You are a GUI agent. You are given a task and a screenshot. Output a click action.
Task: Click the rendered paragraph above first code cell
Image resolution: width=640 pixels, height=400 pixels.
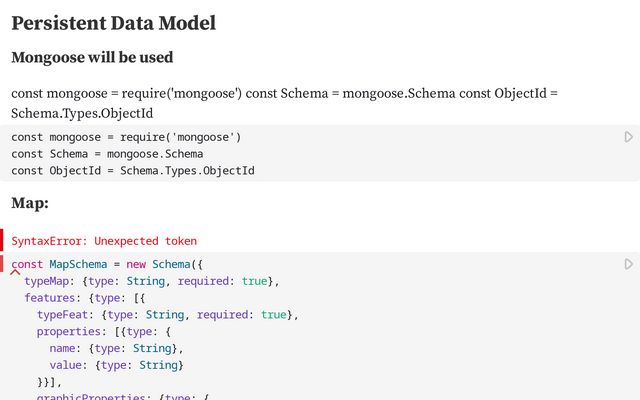[284, 103]
